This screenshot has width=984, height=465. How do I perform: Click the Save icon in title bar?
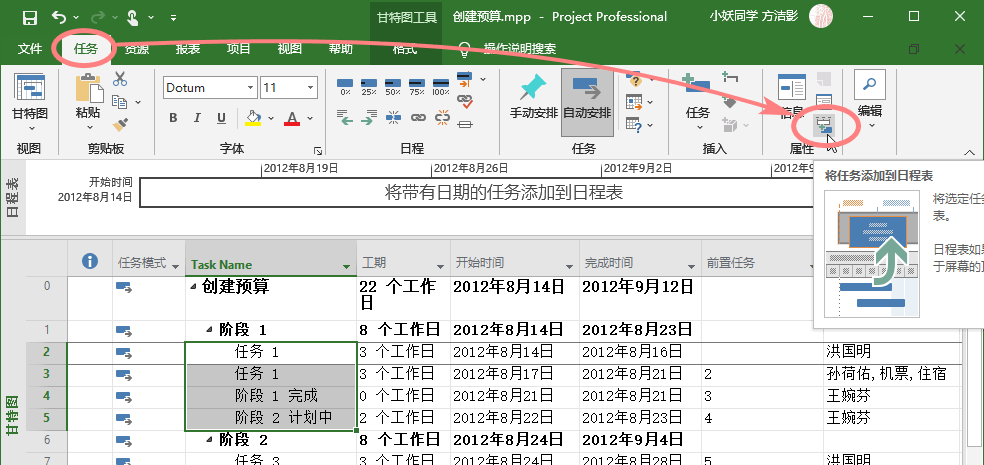tap(29, 18)
